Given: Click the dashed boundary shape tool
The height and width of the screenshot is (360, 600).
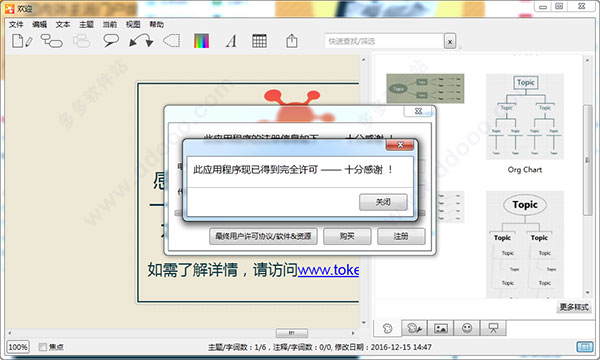Looking at the screenshot, I should pos(171,41).
